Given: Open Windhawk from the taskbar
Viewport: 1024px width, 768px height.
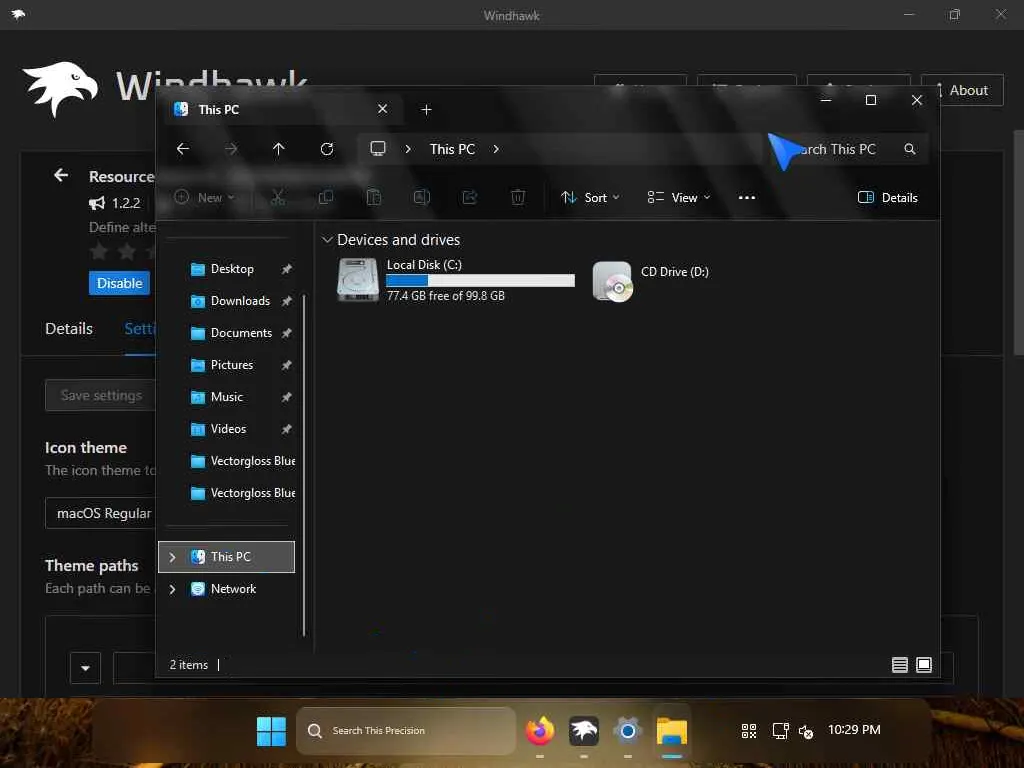Looking at the screenshot, I should coord(584,731).
